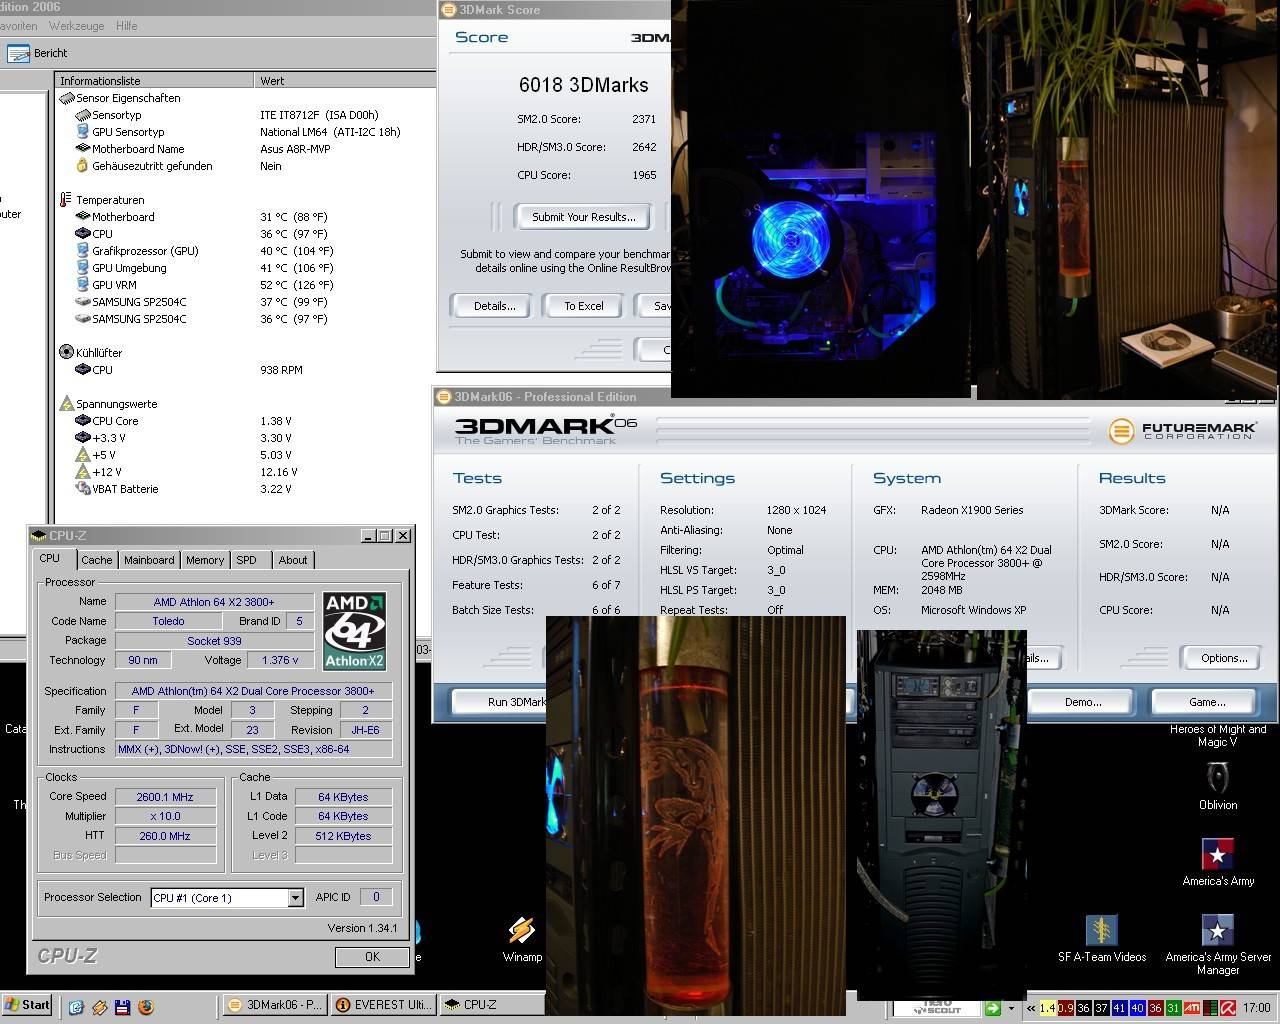Viewport: 1280px width, 1024px height.
Task: Click the Gehäusezutritt gefunden lock icon
Action: [83, 166]
